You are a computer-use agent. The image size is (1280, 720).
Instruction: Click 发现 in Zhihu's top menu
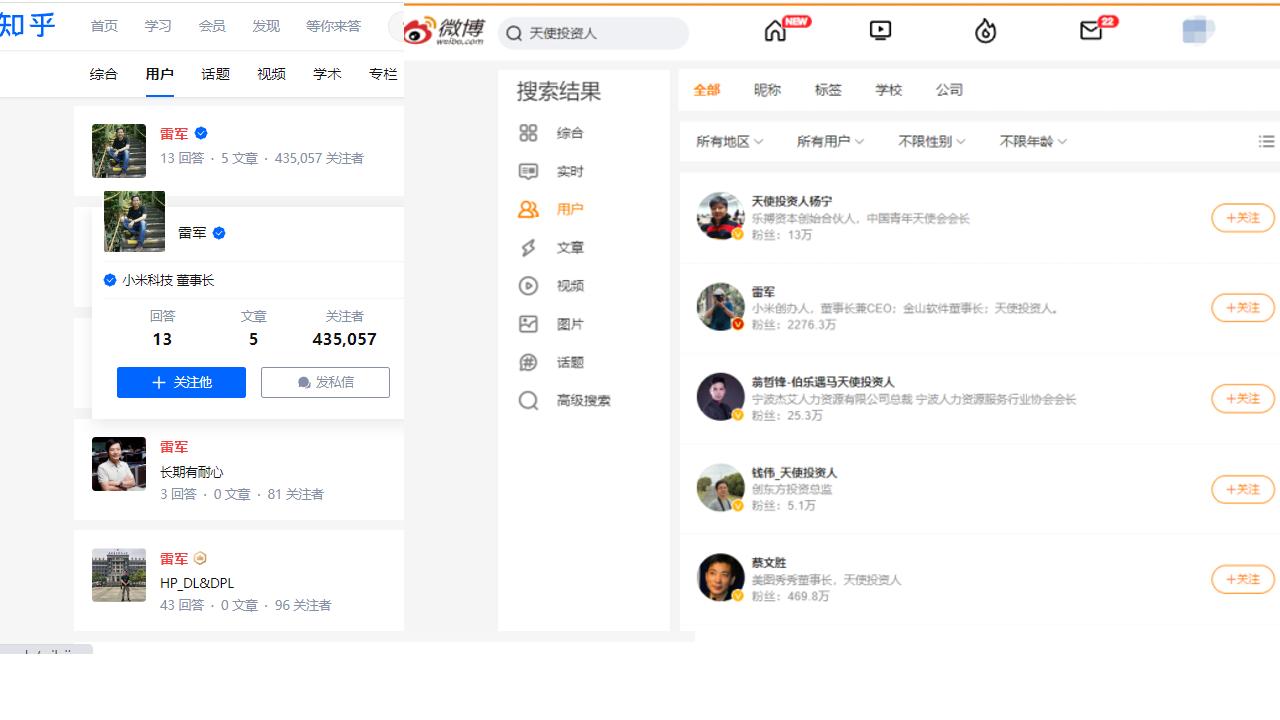pos(266,26)
